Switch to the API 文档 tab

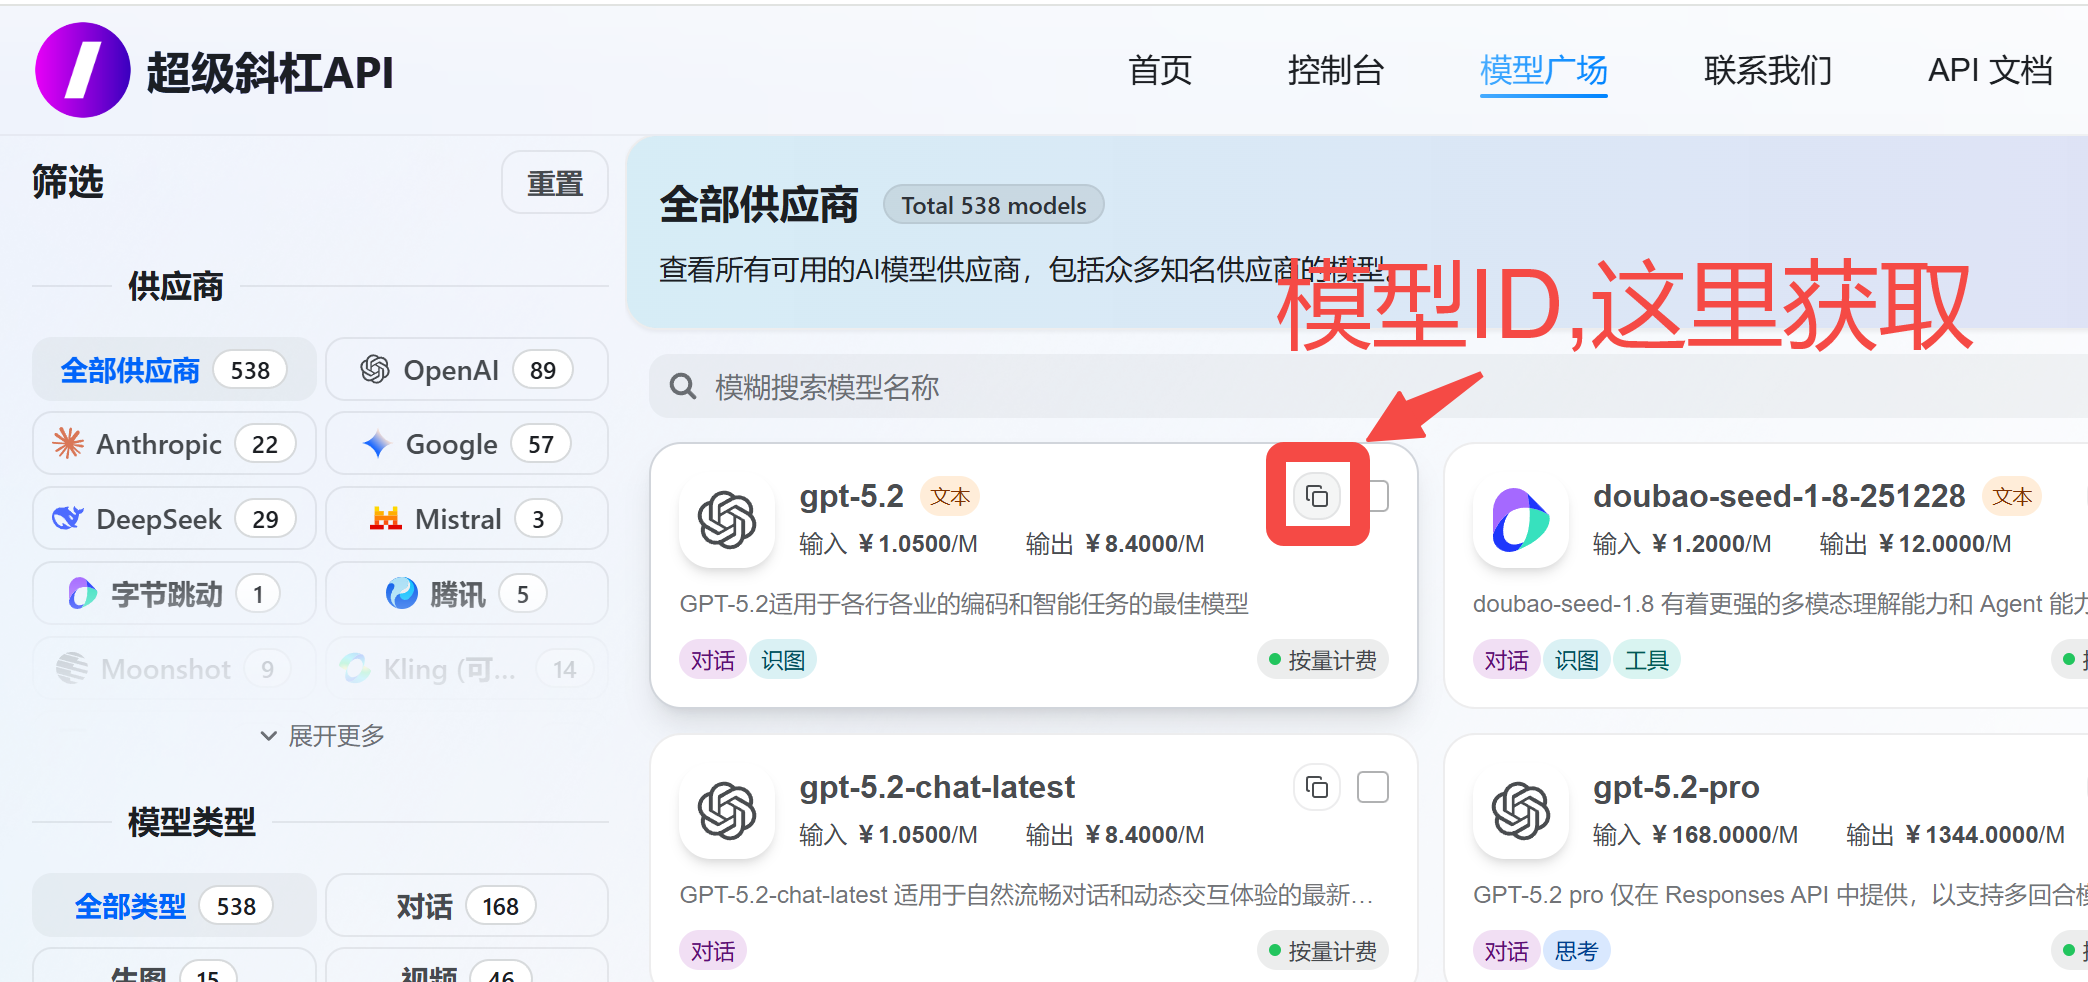tap(1990, 71)
